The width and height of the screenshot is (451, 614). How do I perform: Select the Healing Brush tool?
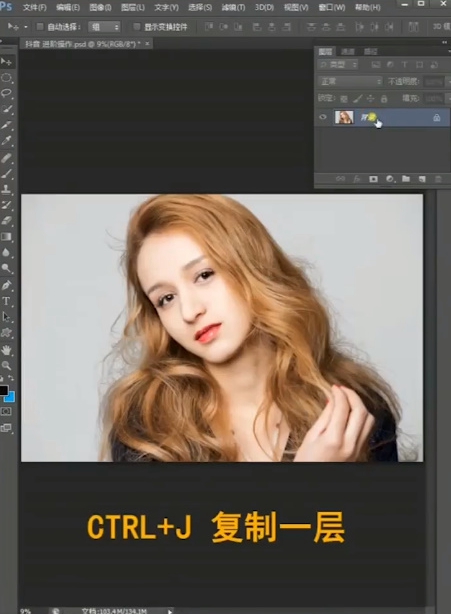(x=7, y=158)
